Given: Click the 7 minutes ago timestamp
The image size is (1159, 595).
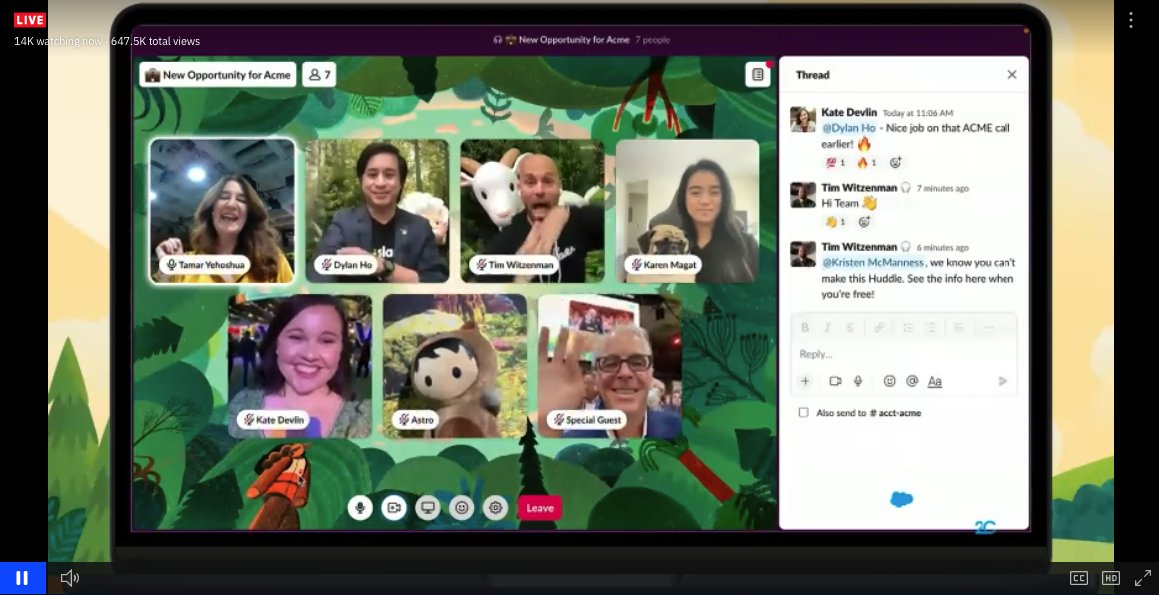Looking at the screenshot, I should 942,188.
